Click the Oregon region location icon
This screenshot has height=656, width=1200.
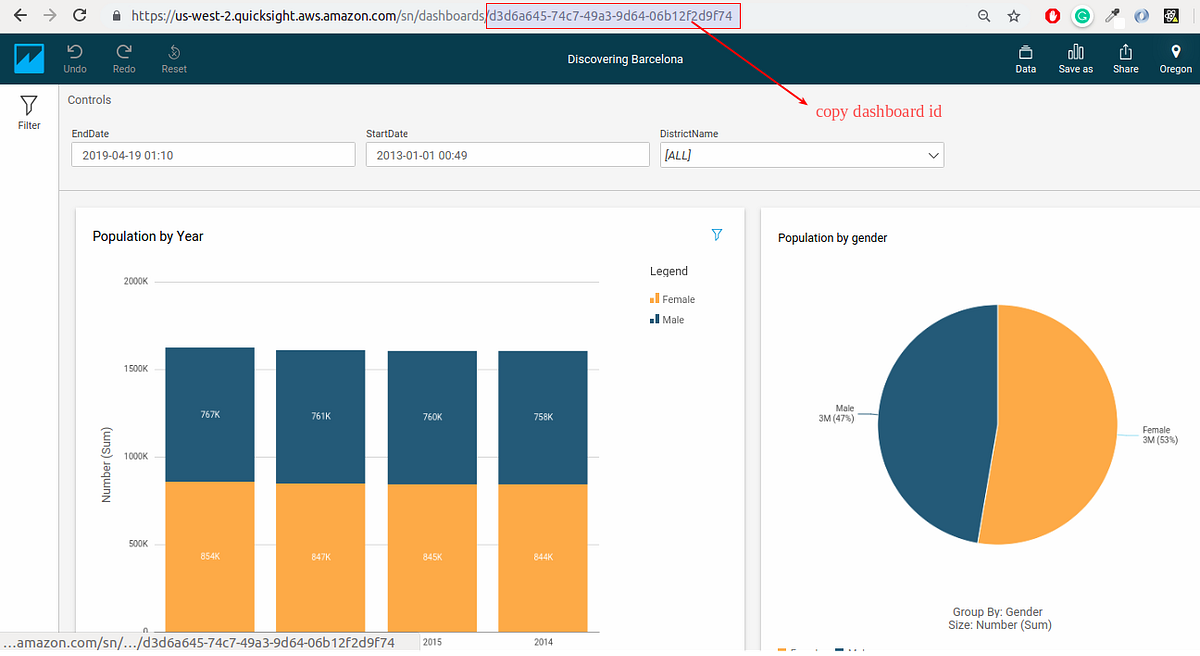click(1175, 55)
